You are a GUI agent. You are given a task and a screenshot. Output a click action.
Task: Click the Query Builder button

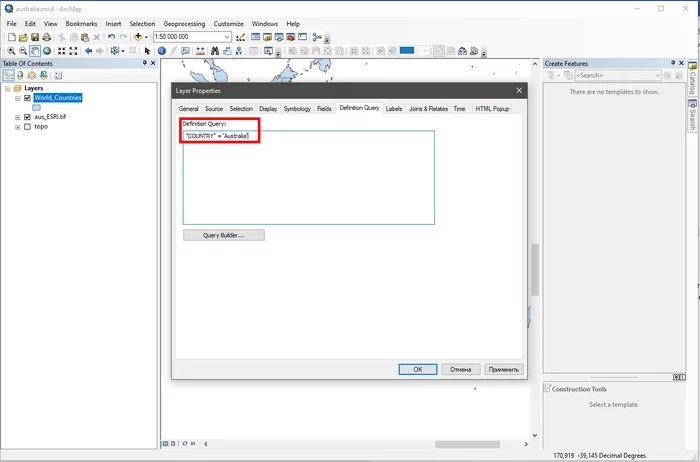pyautogui.click(x=224, y=235)
